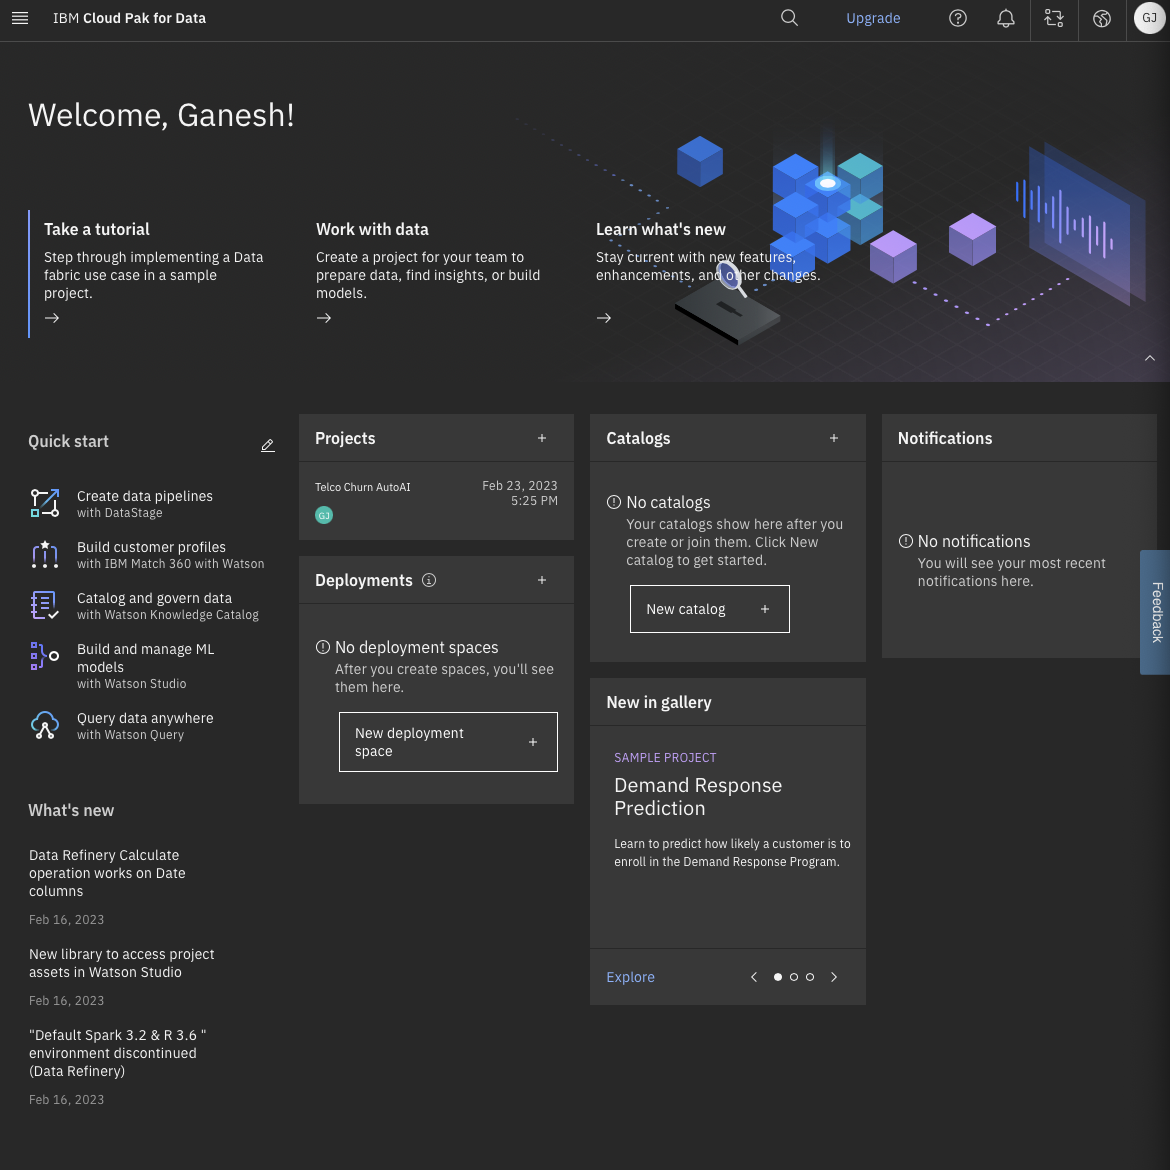Viewport: 1170px width, 1170px height.
Task: Click the Catalog and govern data icon
Action: pos(45,605)
